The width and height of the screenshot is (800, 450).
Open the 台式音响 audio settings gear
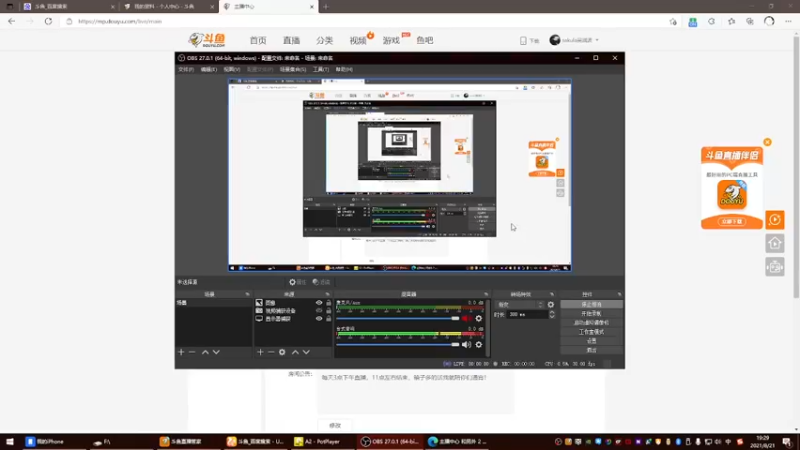(479, 344)
